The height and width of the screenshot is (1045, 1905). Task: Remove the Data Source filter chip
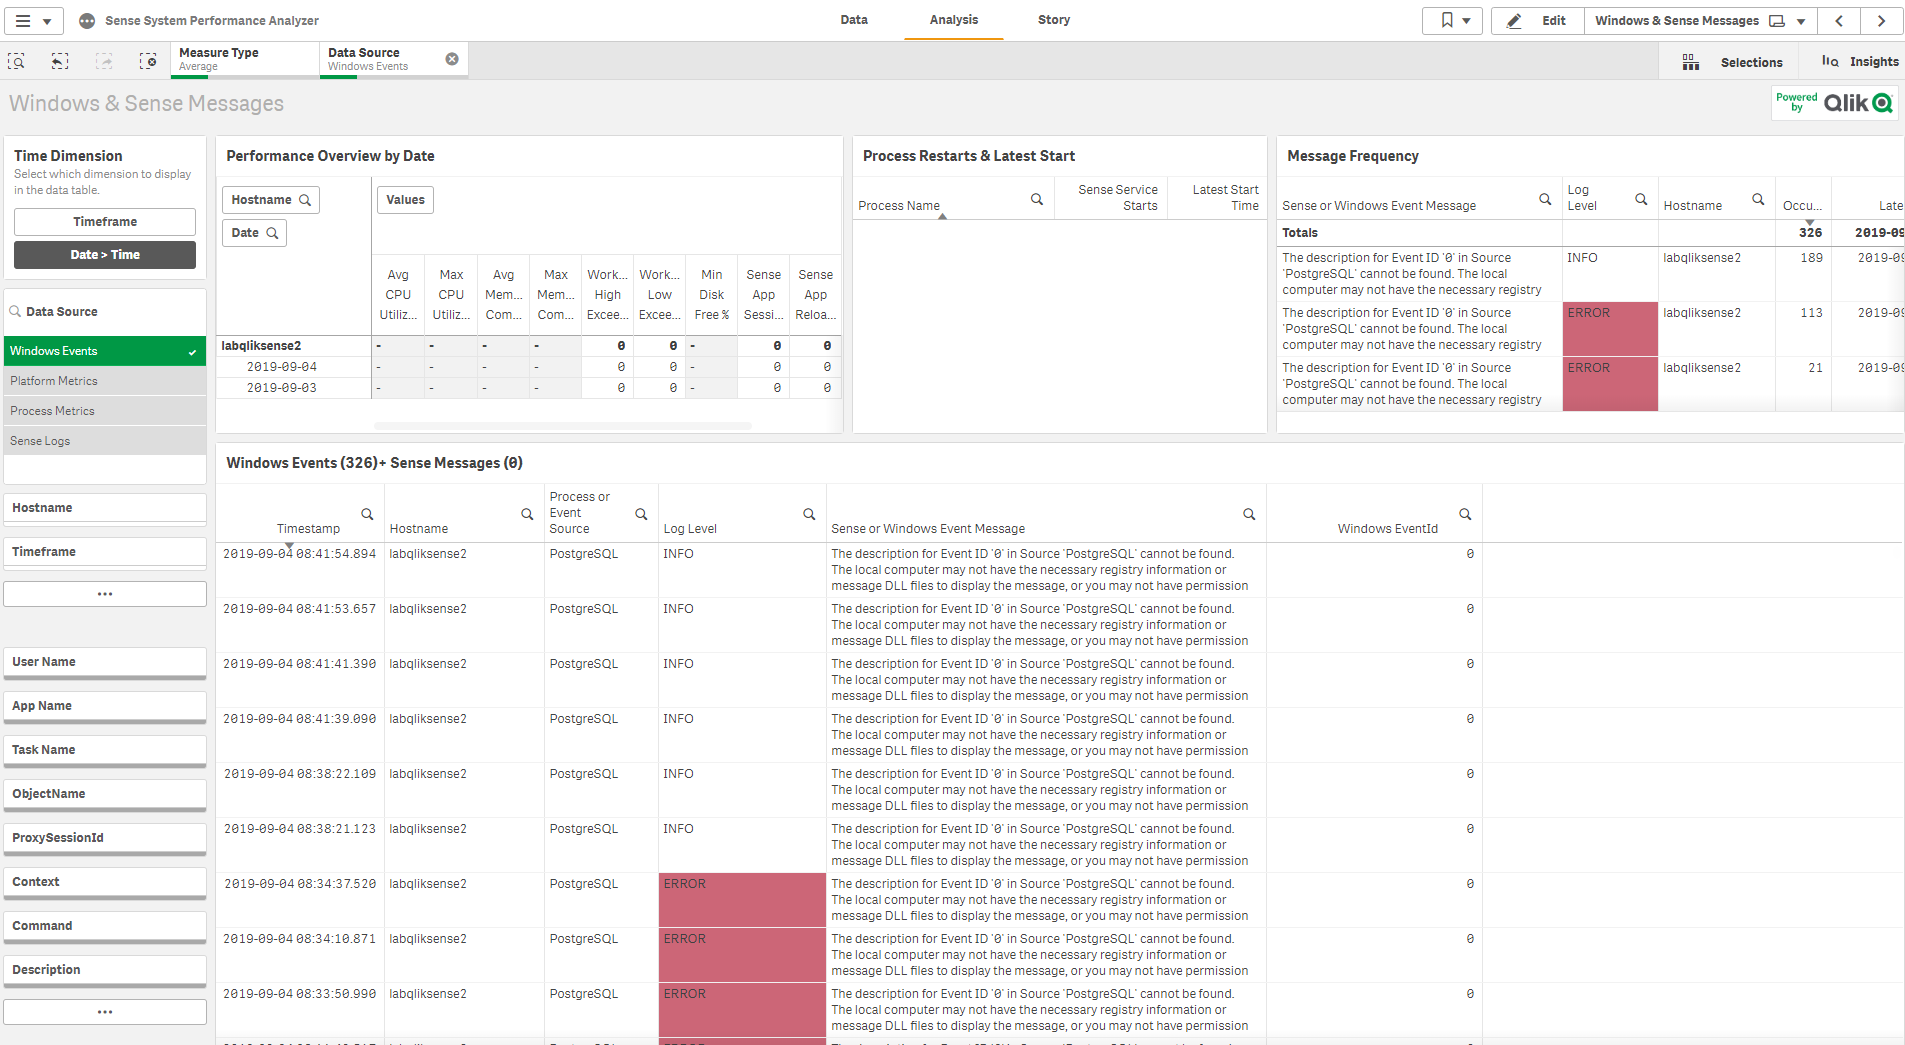point(452,58)
